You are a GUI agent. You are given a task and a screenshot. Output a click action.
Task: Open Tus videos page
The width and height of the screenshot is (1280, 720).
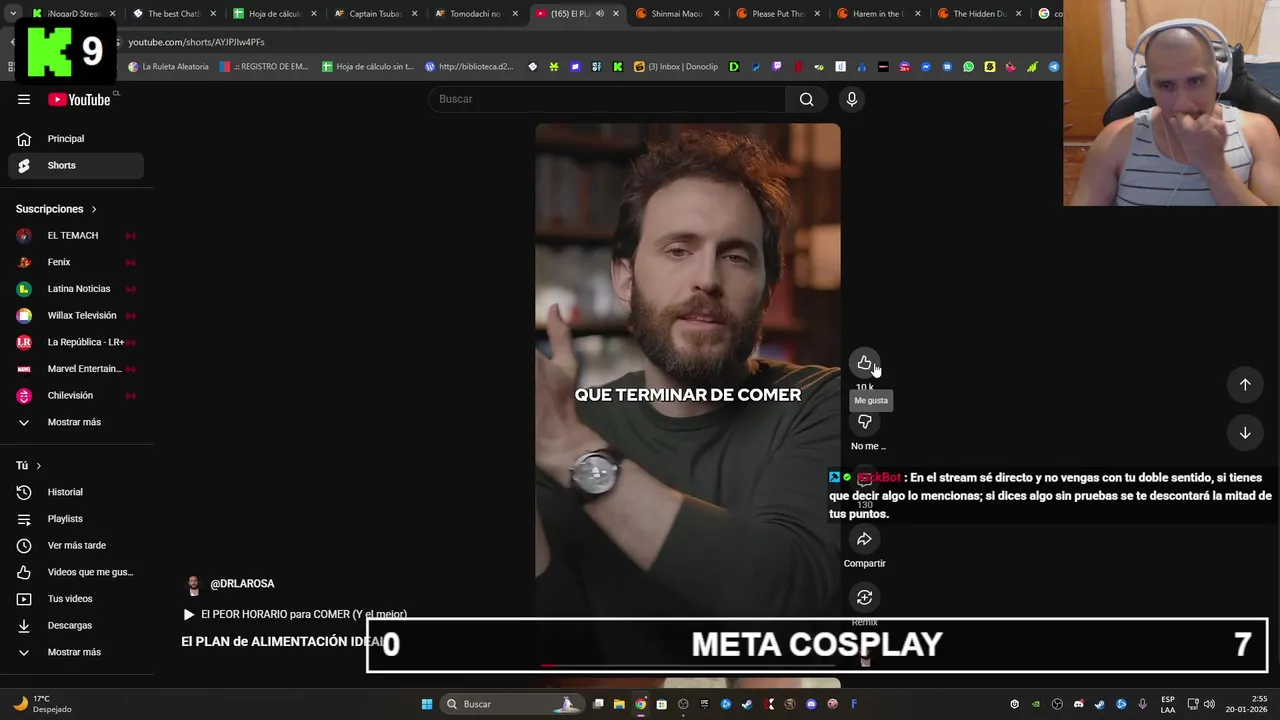(x=76, y=599)
